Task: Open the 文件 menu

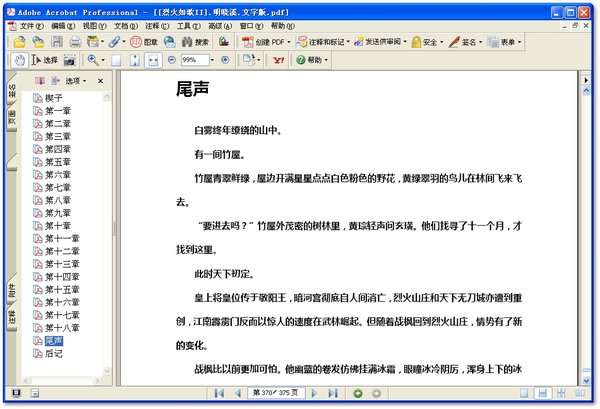Action: tap(31, 26)
